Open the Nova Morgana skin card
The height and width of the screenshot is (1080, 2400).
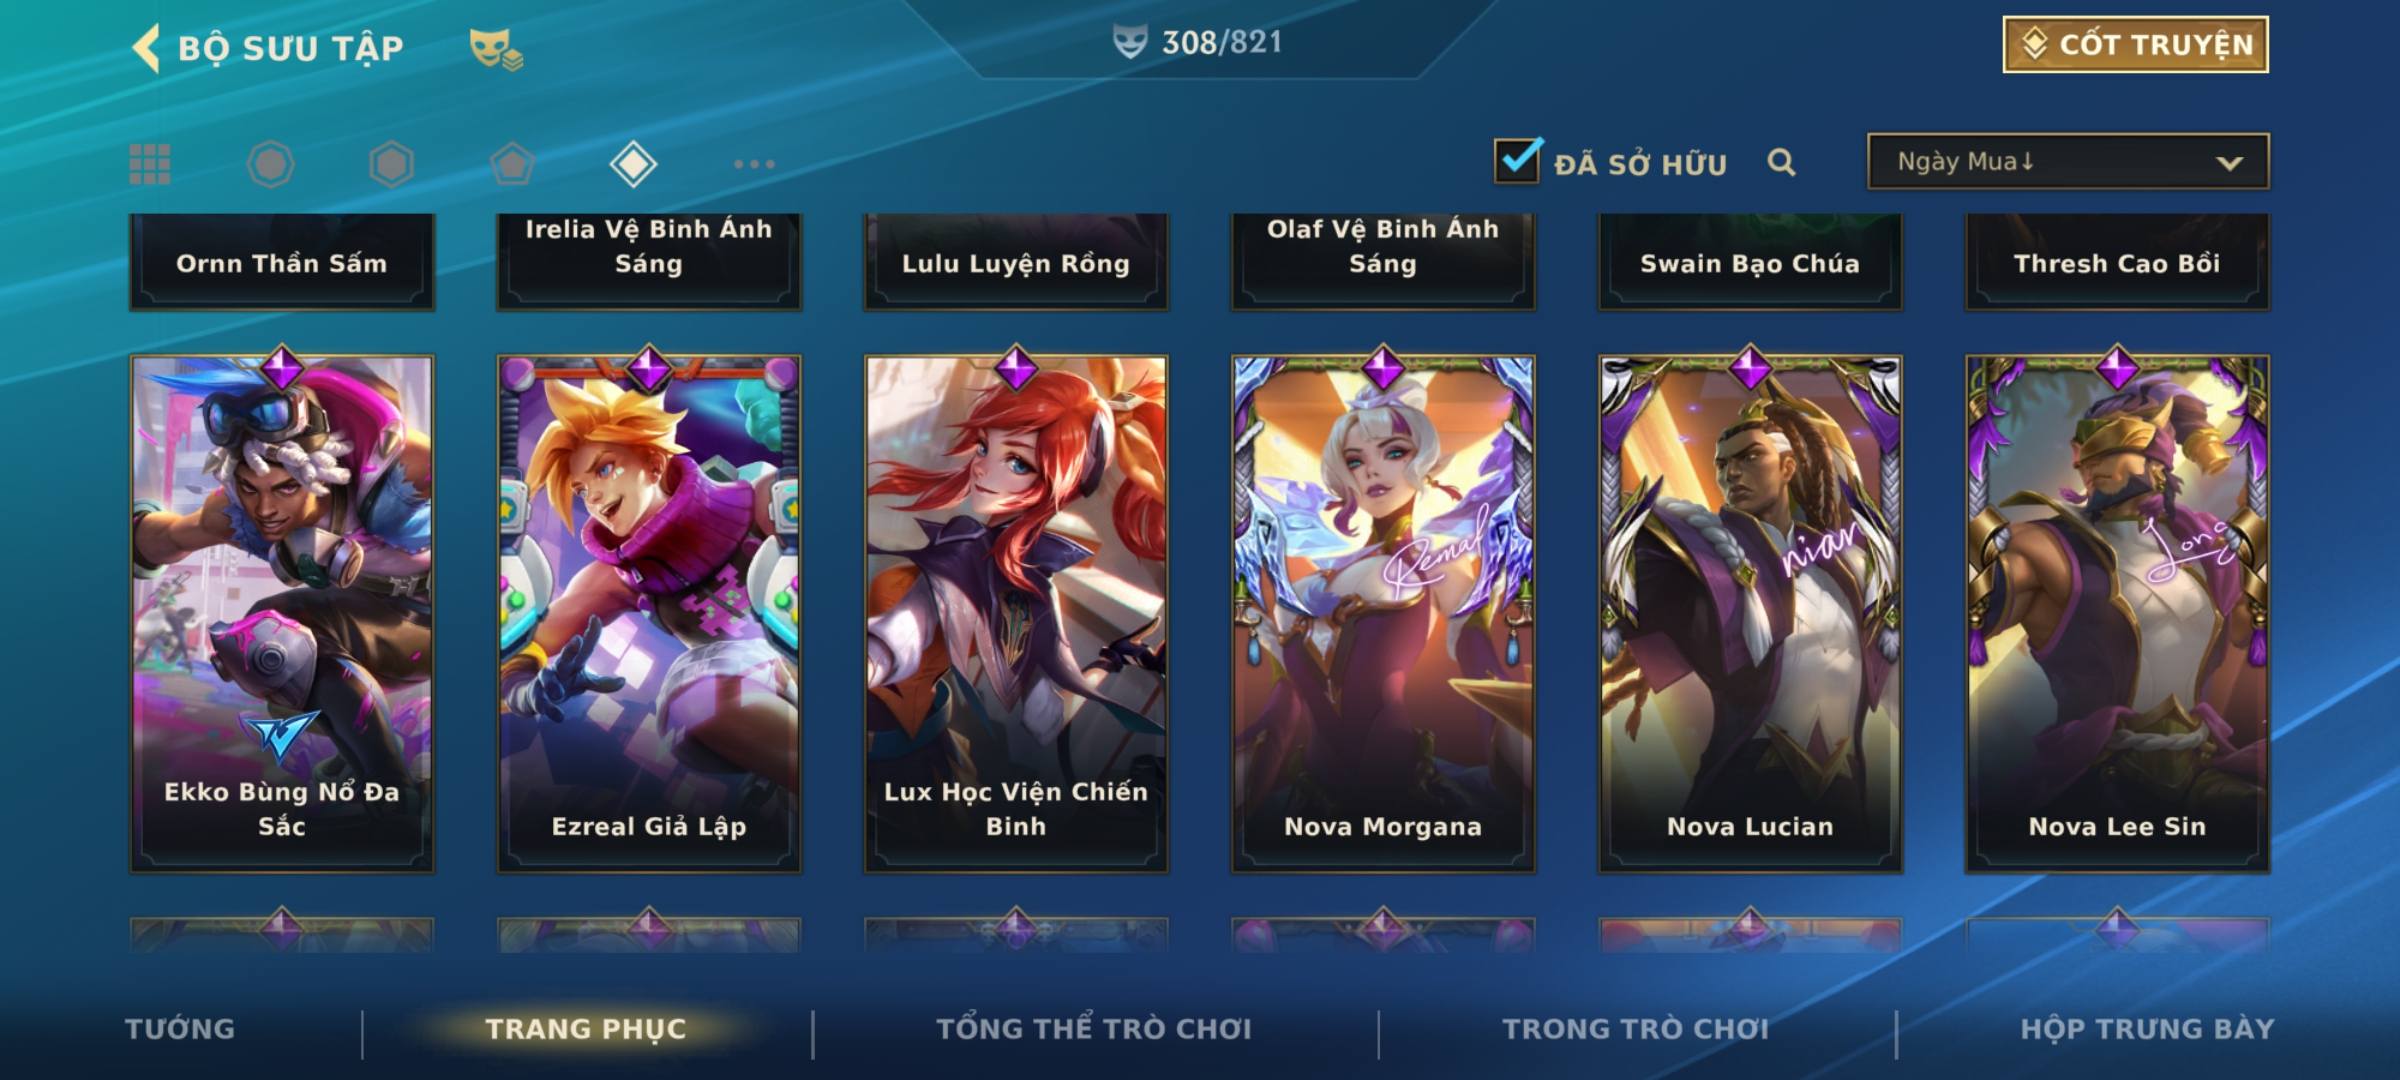pos(1383,613)
